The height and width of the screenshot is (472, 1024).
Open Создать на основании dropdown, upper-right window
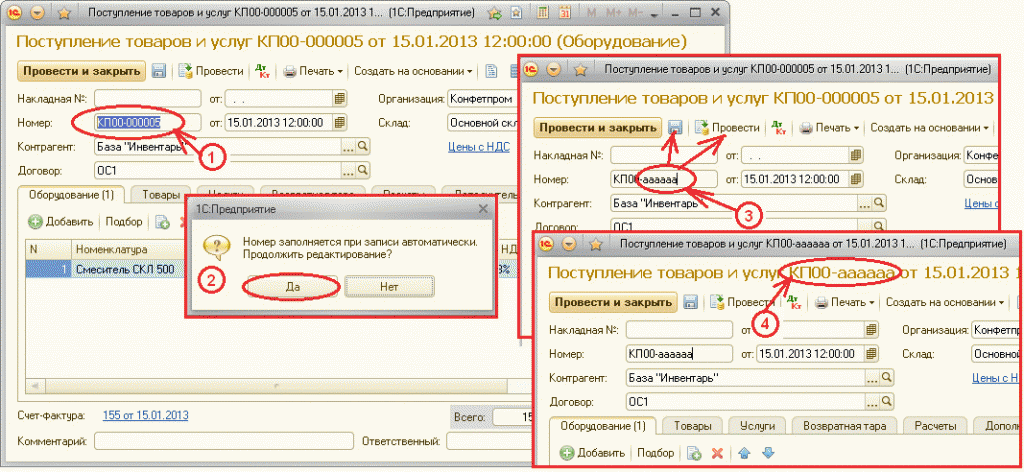point(930,127)
